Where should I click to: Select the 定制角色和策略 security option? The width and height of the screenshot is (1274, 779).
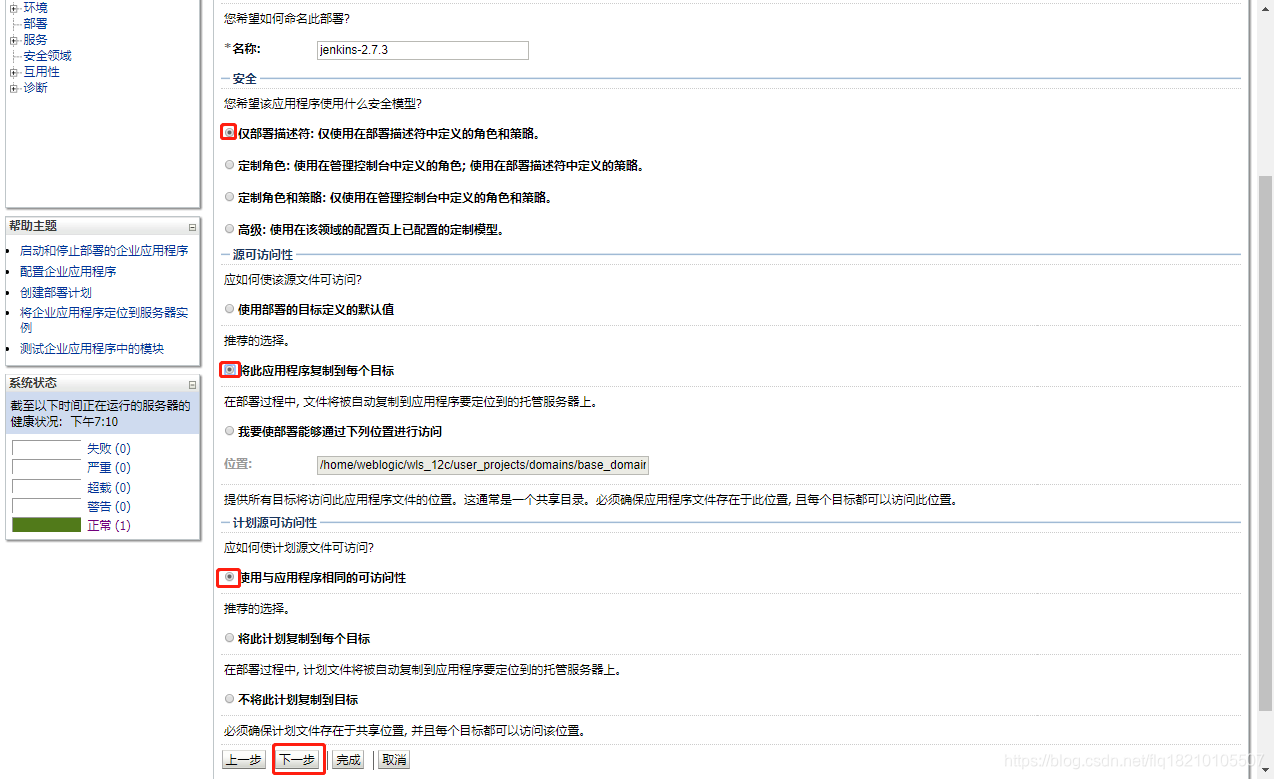[x=229, y=196]
